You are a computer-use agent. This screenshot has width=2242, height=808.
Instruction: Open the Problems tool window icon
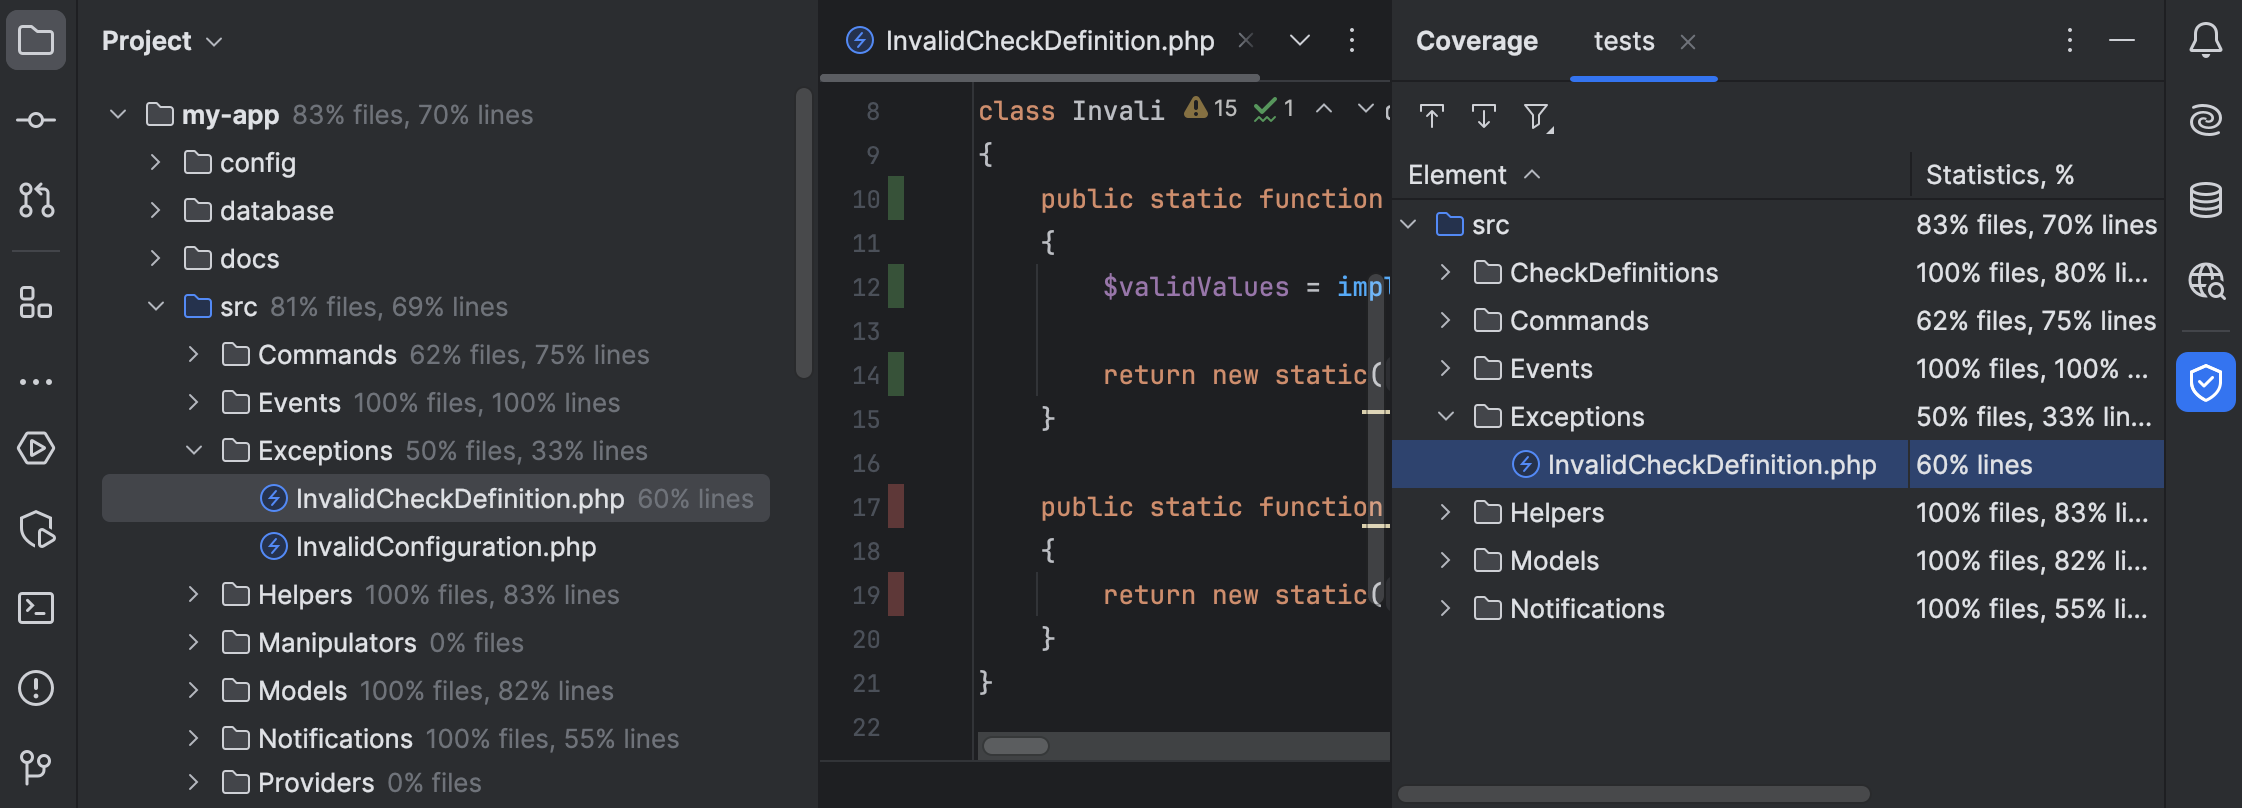pos(36,688)
